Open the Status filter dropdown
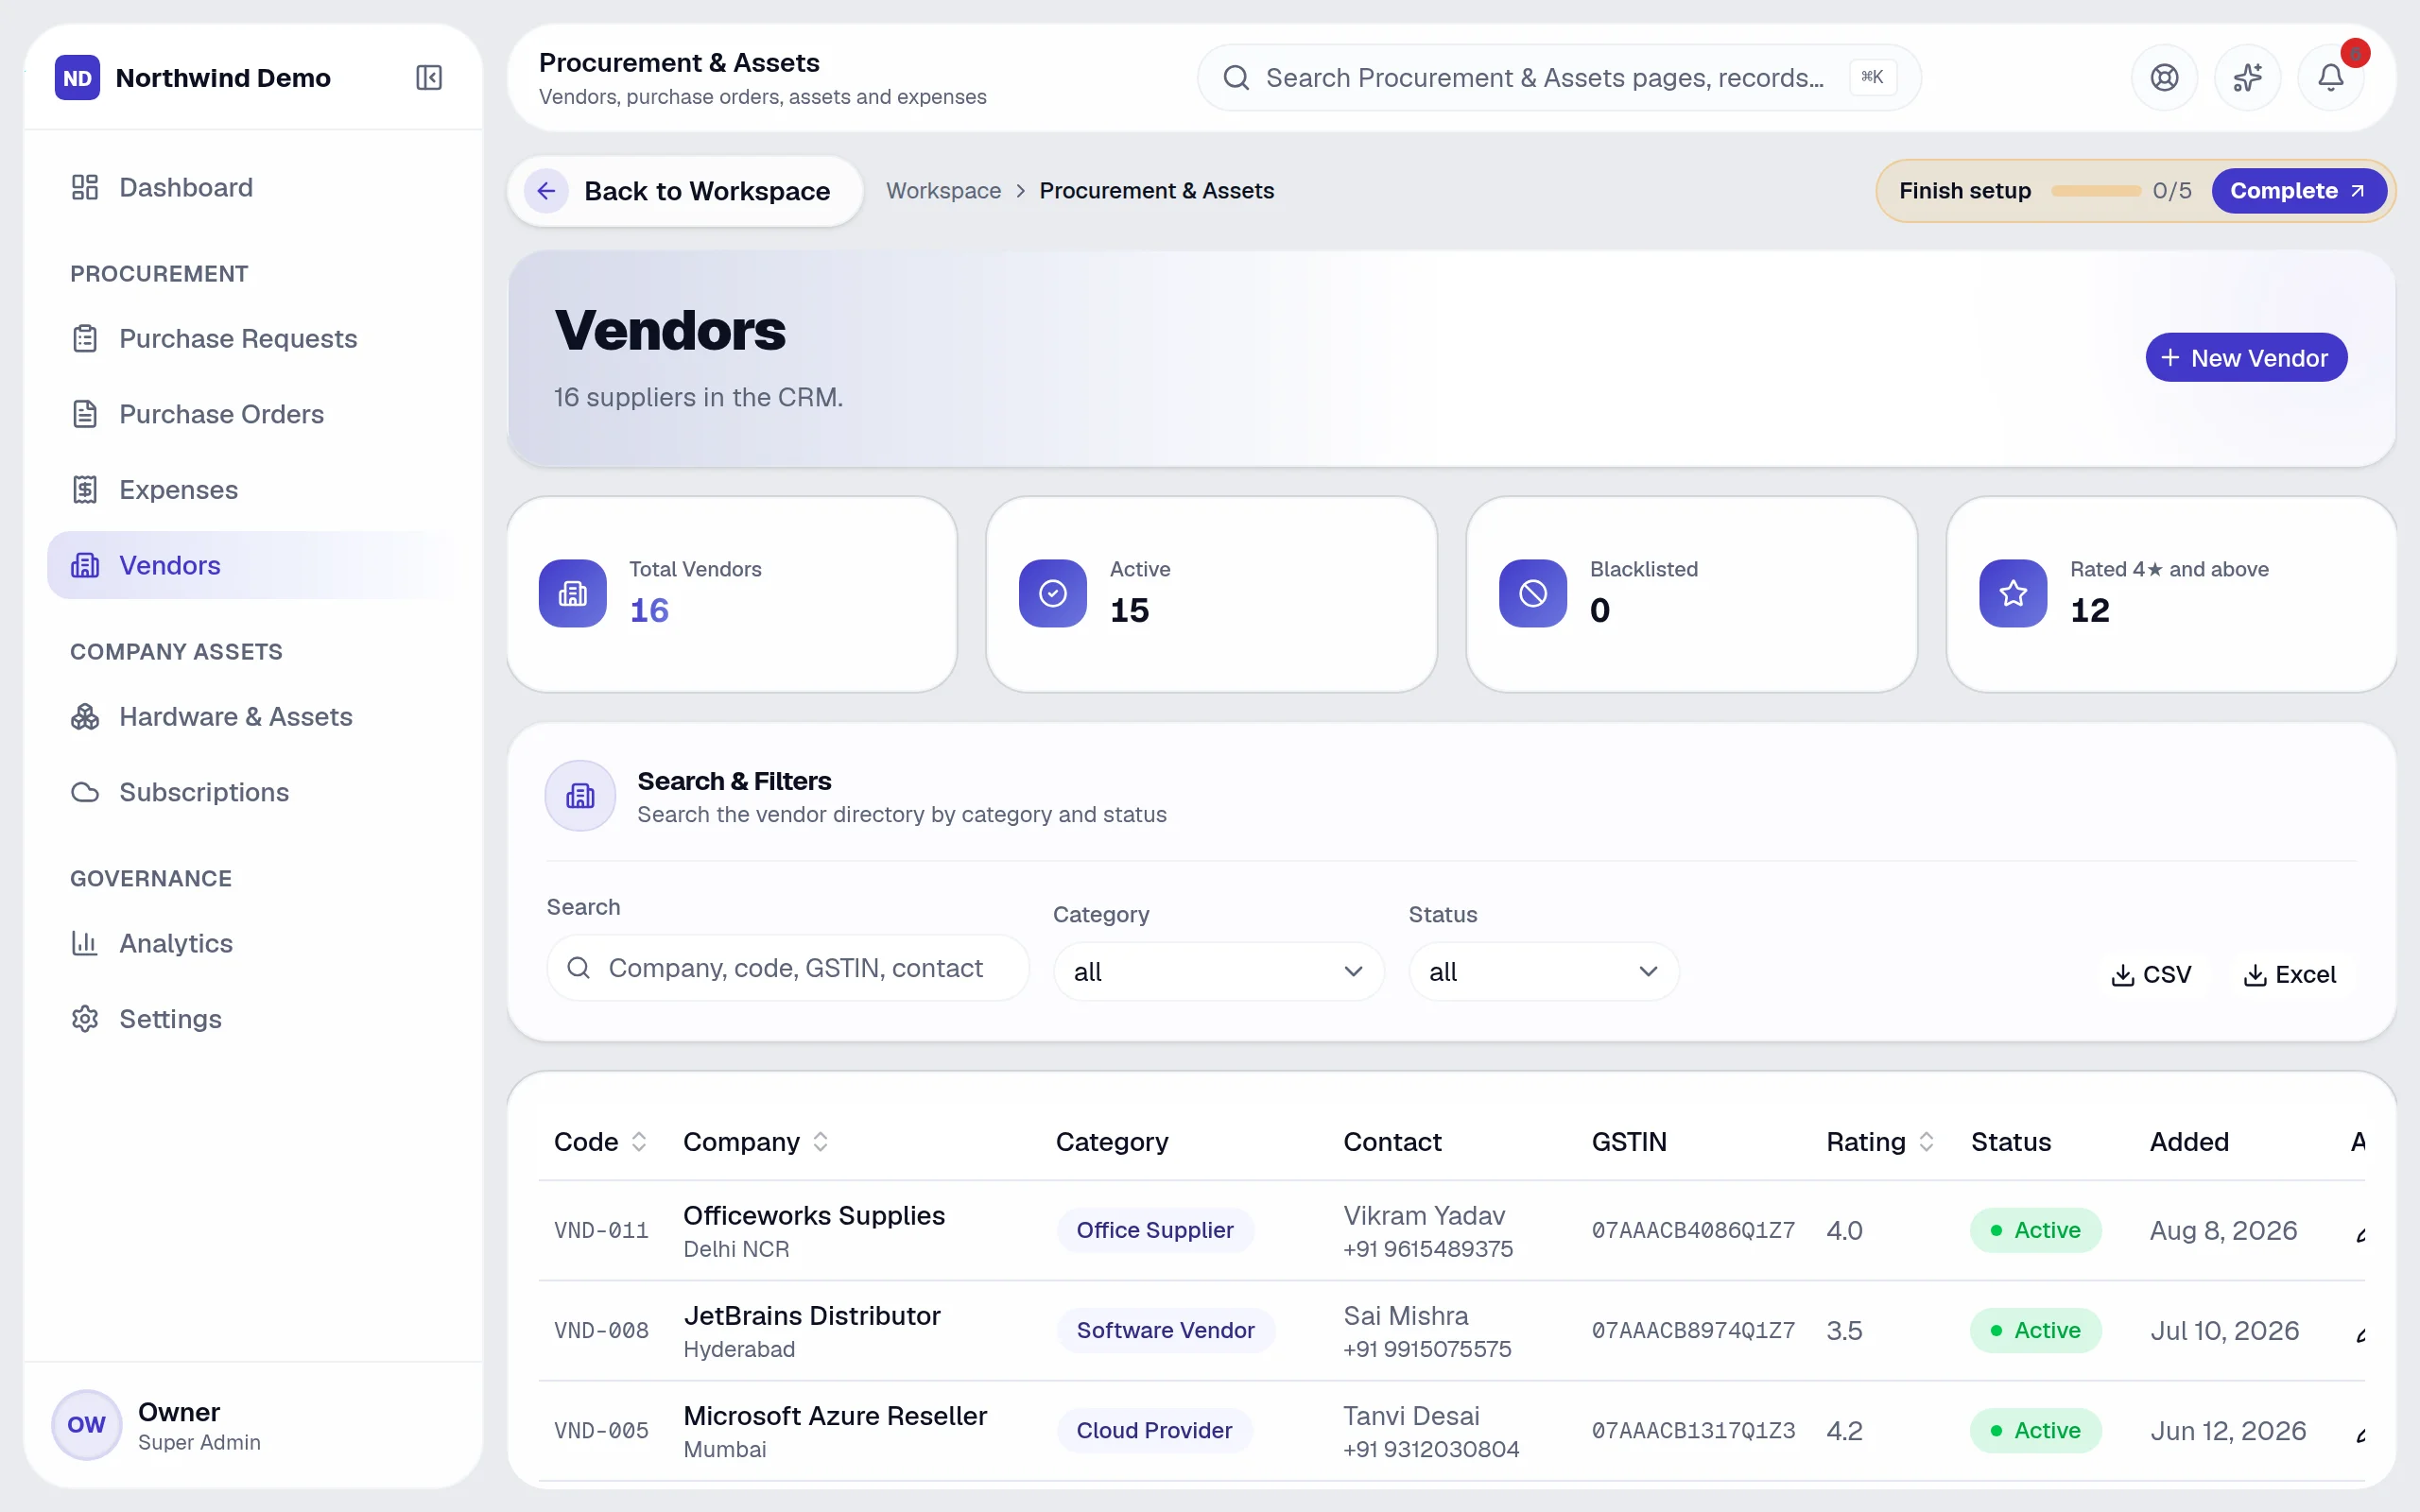The width and height of the screenshot is (2420, 1512). (1543, 971)
